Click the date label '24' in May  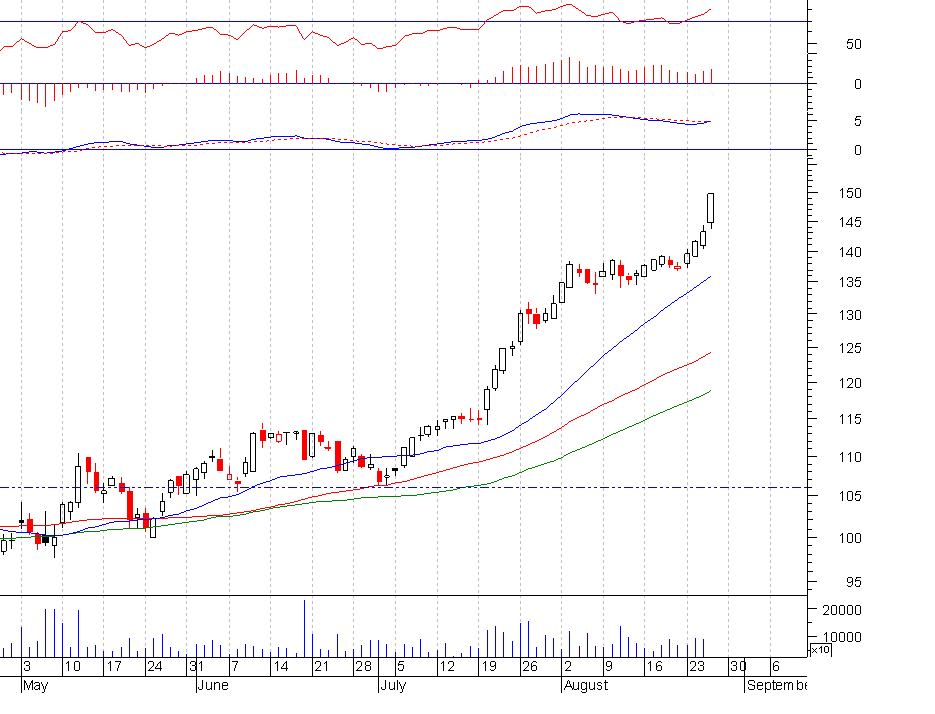(x=154, y=666)
